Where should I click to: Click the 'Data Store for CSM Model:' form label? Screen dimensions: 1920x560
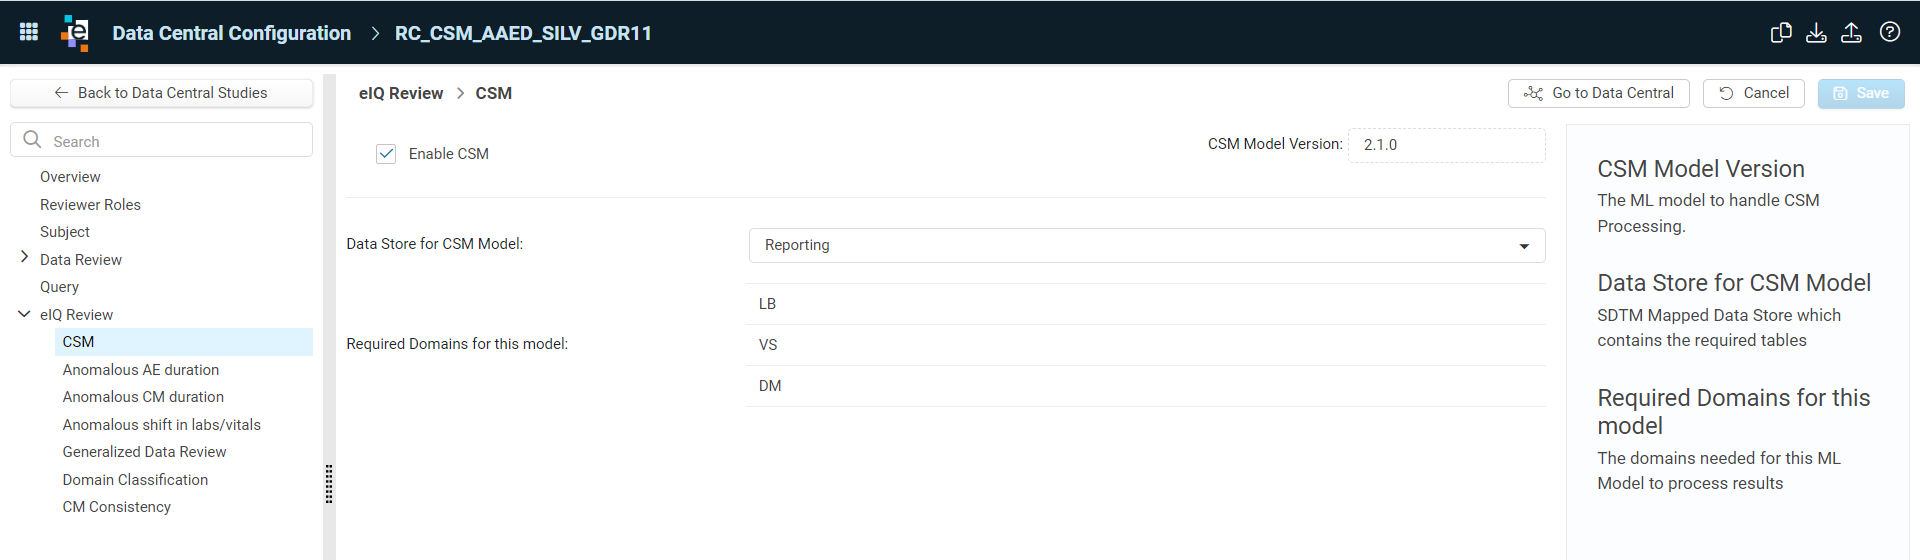coord(434,244)
